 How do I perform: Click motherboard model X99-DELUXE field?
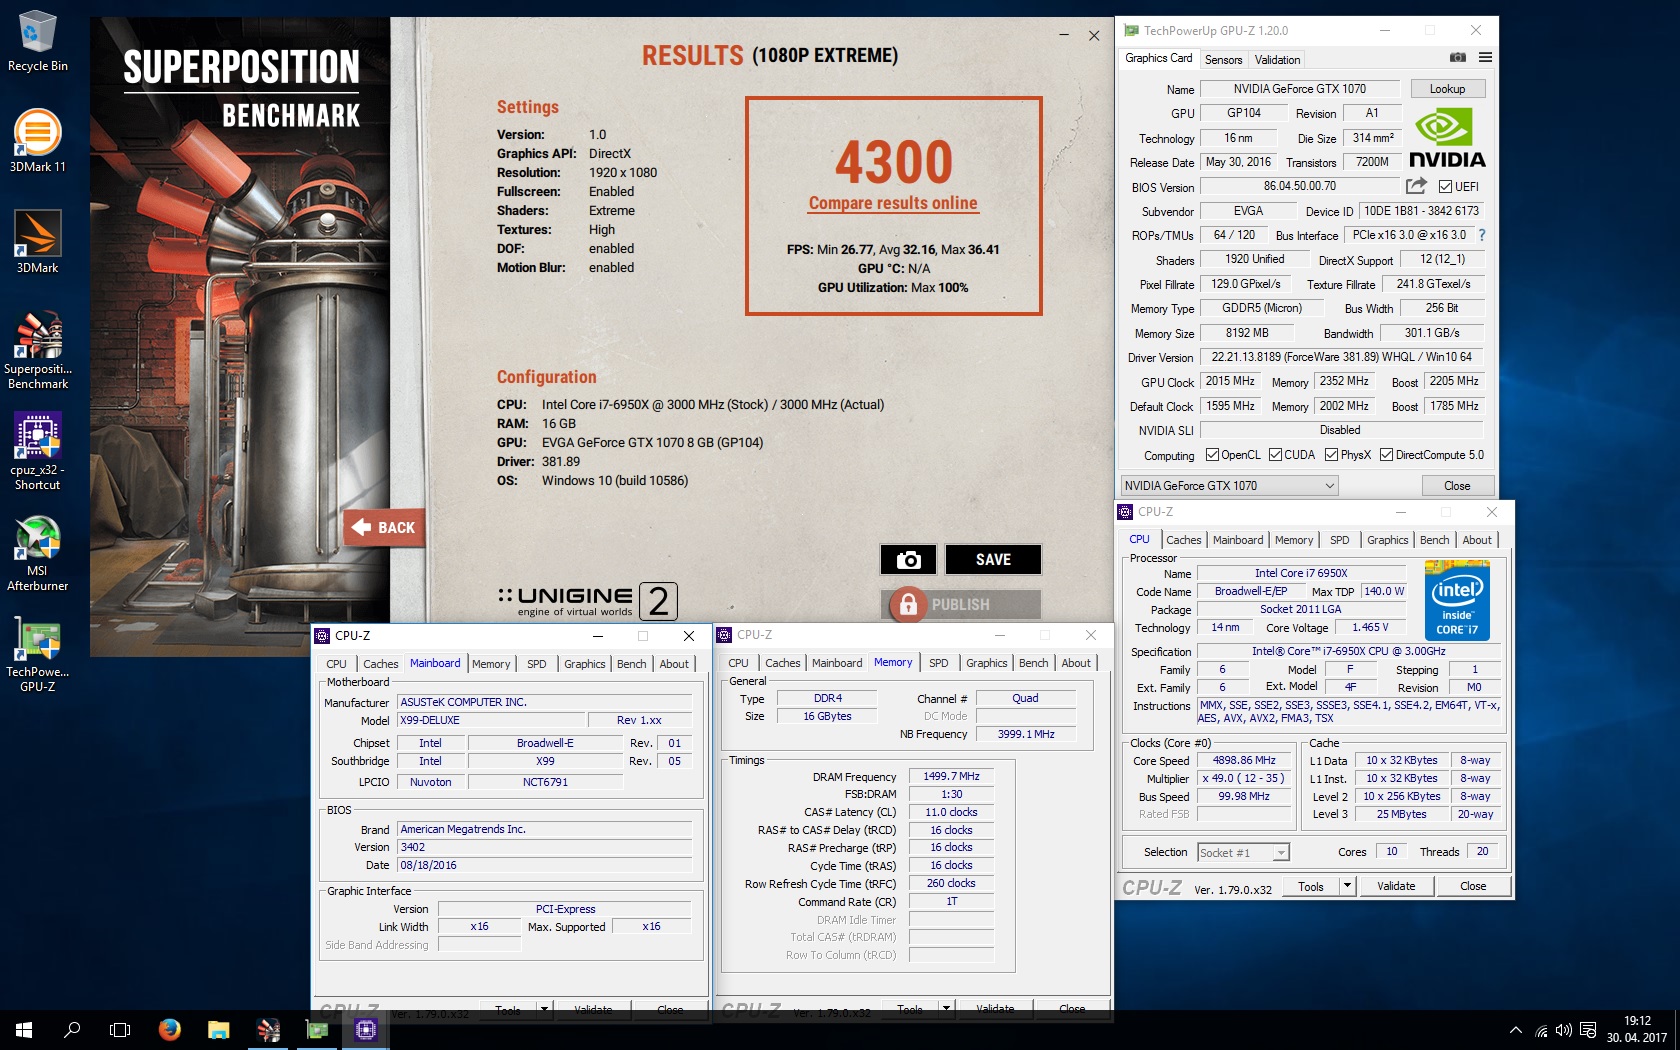tap(491, 720)
